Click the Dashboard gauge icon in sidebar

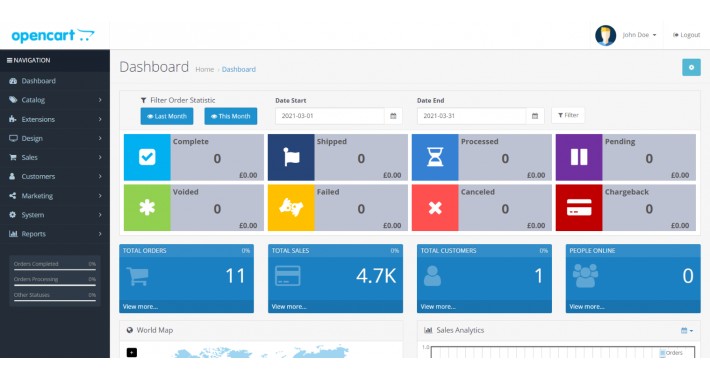click(13, 81)
